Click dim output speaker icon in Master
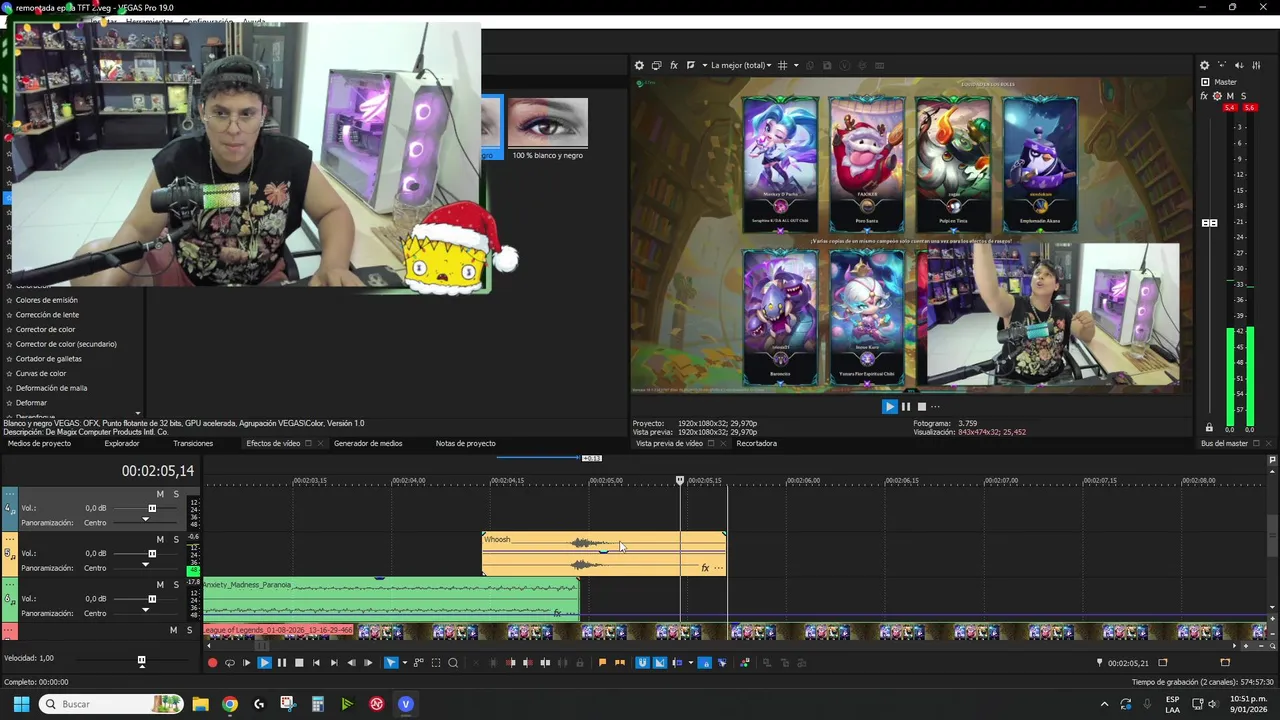Viewport: 1280px width, 720px height. (x=1239, y=65)
